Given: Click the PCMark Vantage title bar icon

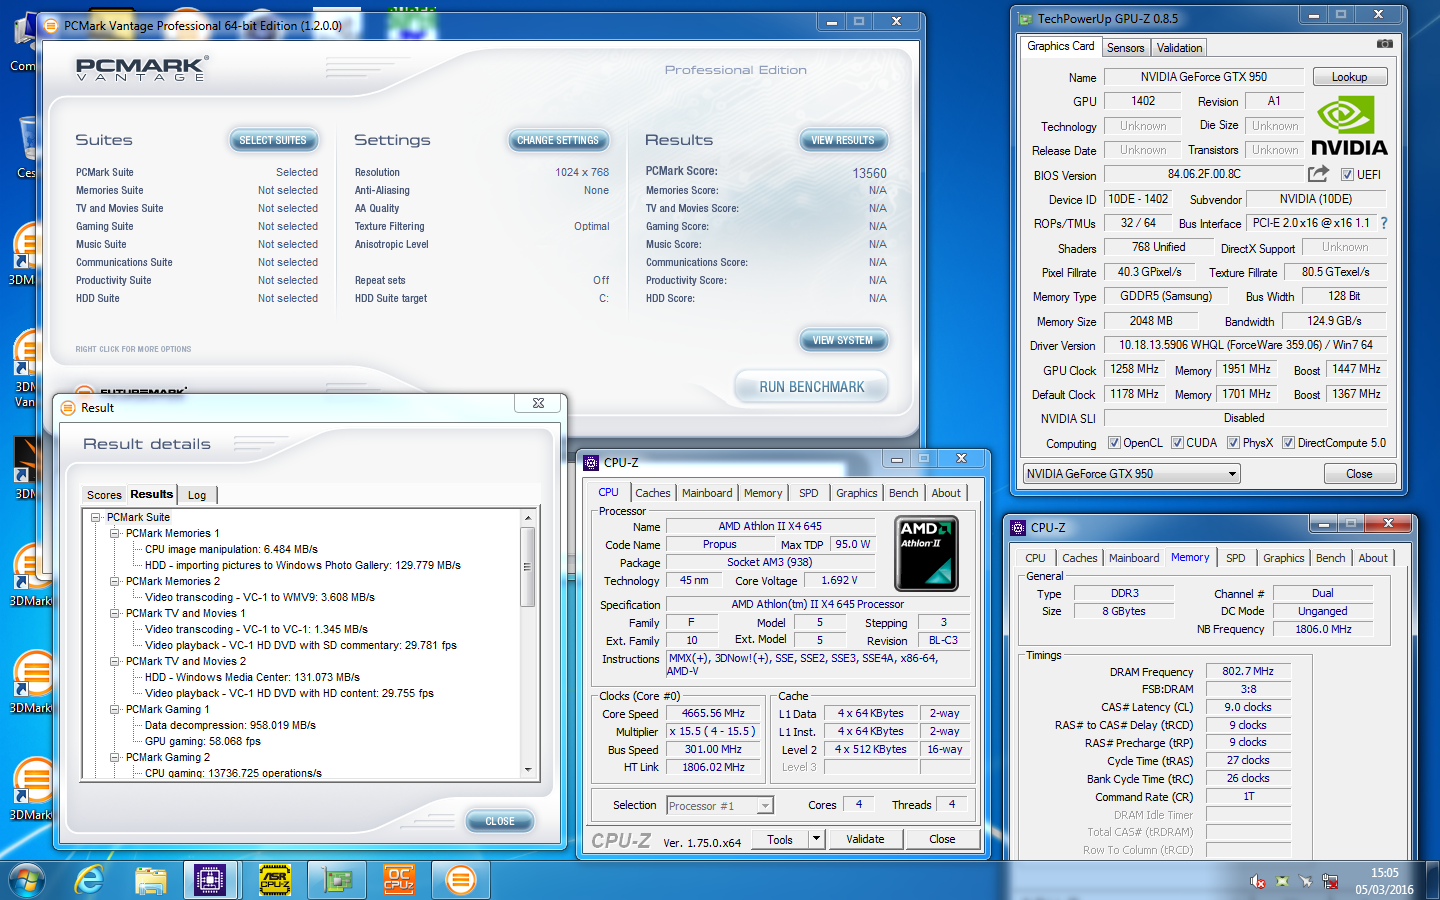Looking at the screenshot, I should [x=51, y=25].
